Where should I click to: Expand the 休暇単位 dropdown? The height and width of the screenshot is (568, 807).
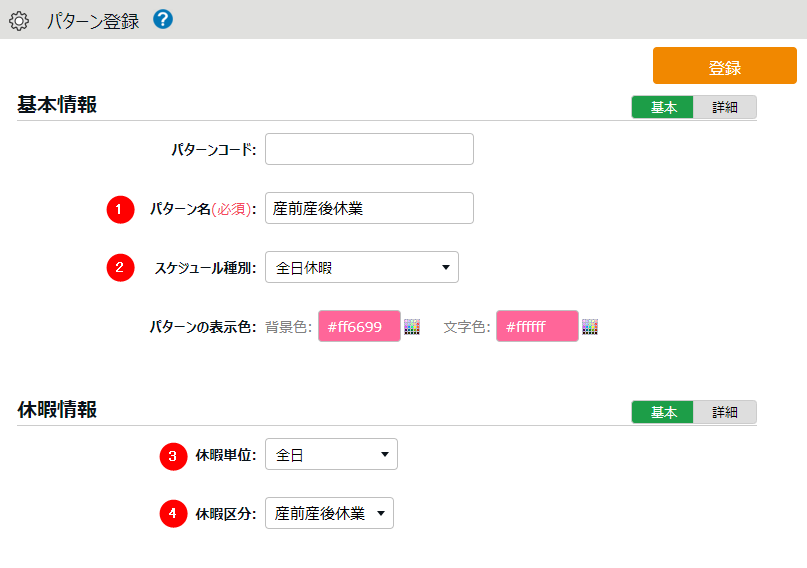331,455
